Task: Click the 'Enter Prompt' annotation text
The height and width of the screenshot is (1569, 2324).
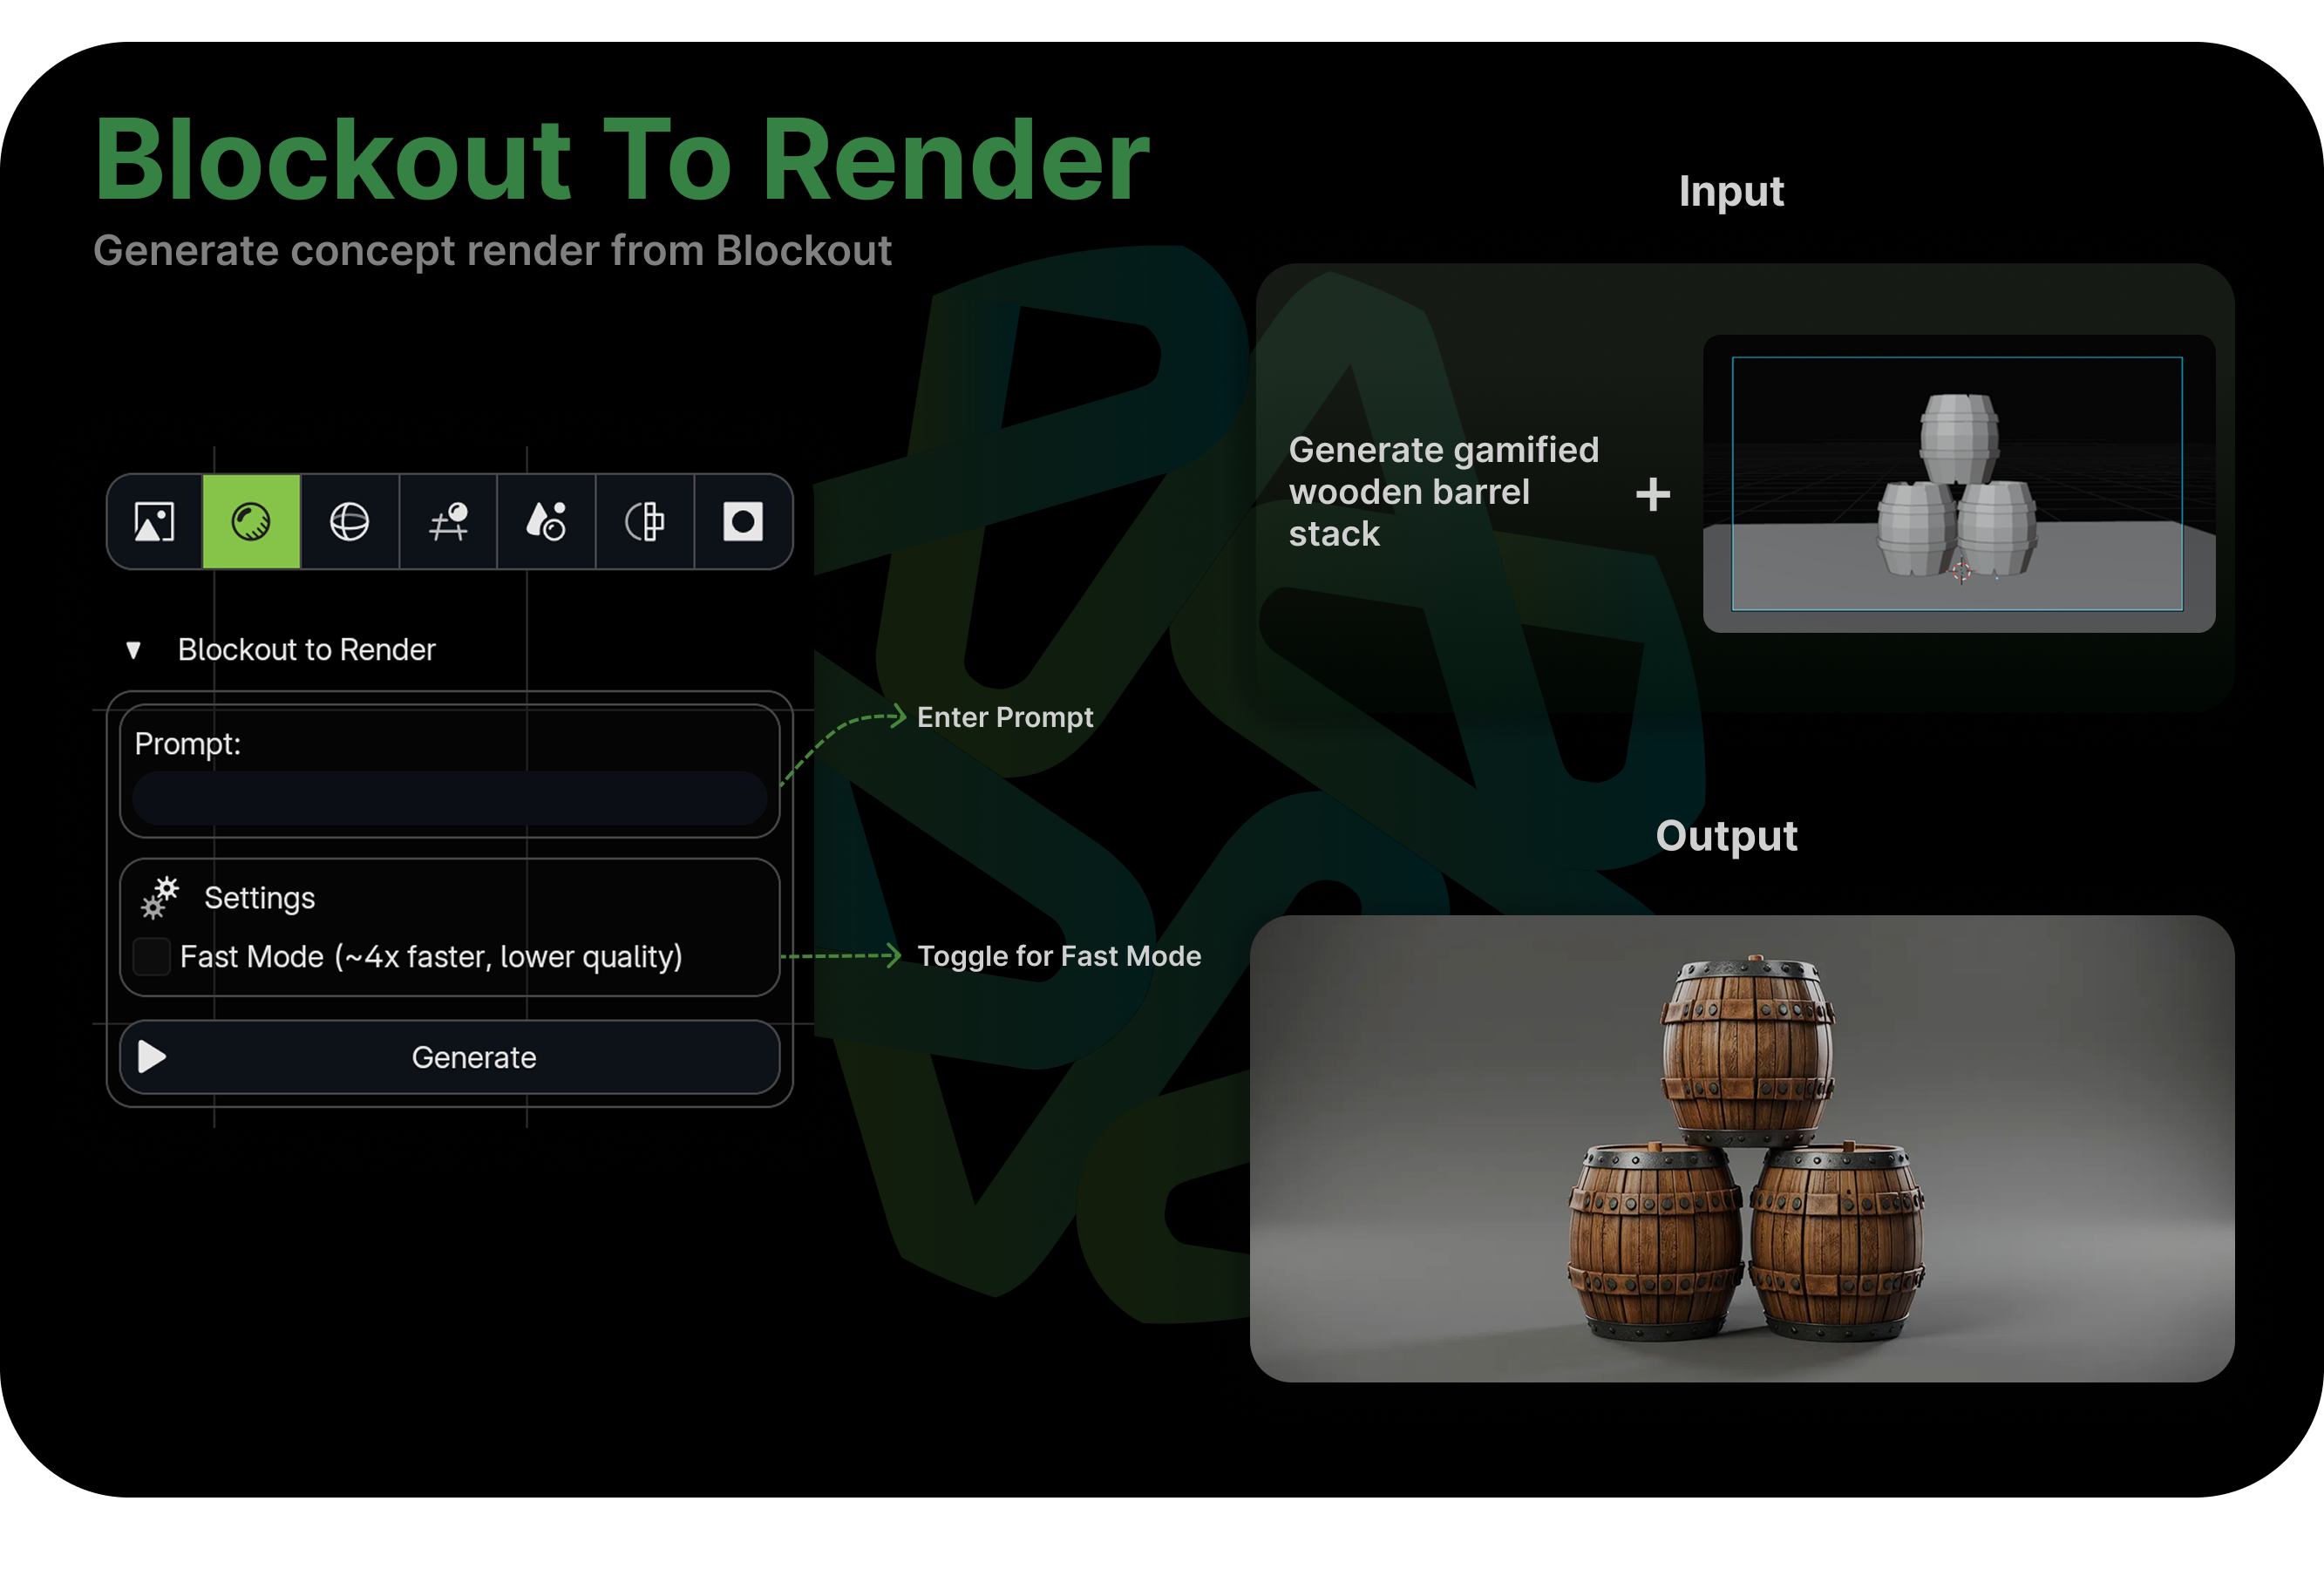Action: click(1005, 717)
